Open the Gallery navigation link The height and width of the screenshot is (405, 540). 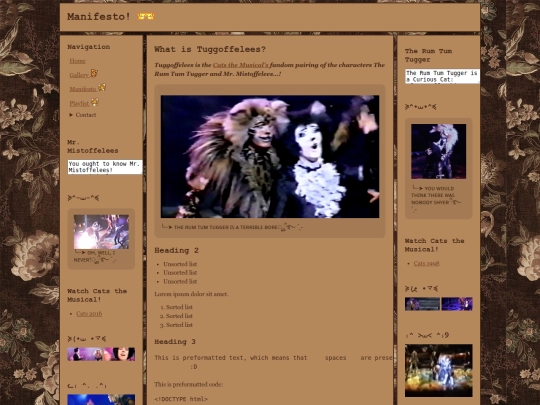point(79,75)
